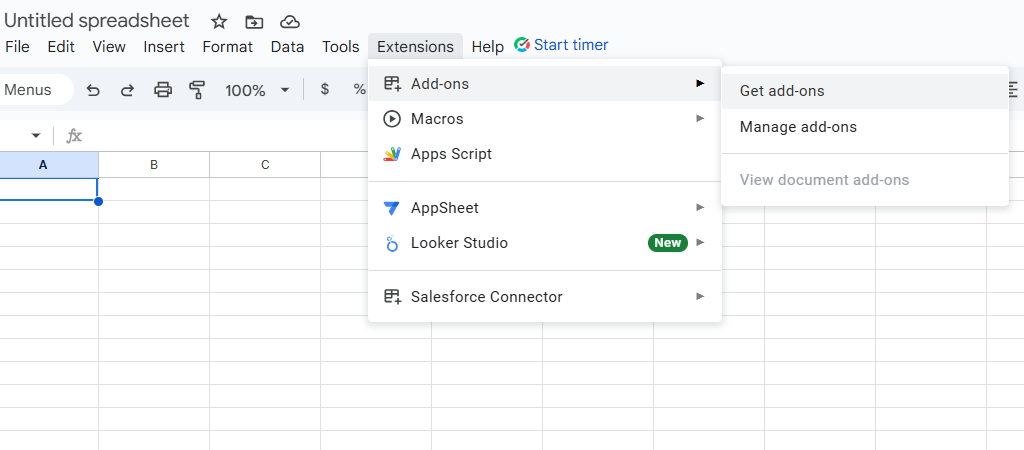Click the Menus search button
Viewport: 1024px width, 450px height.
coord(30,90)
